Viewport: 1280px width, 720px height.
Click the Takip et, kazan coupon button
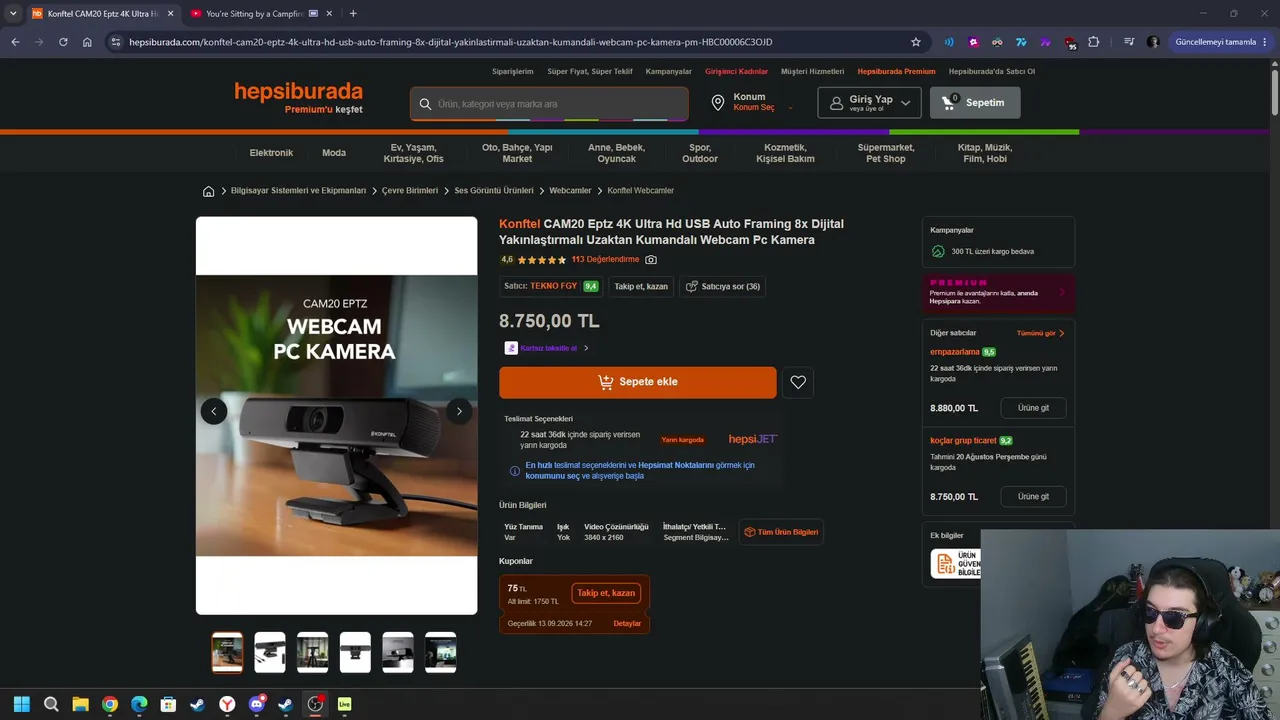point(606,593)
